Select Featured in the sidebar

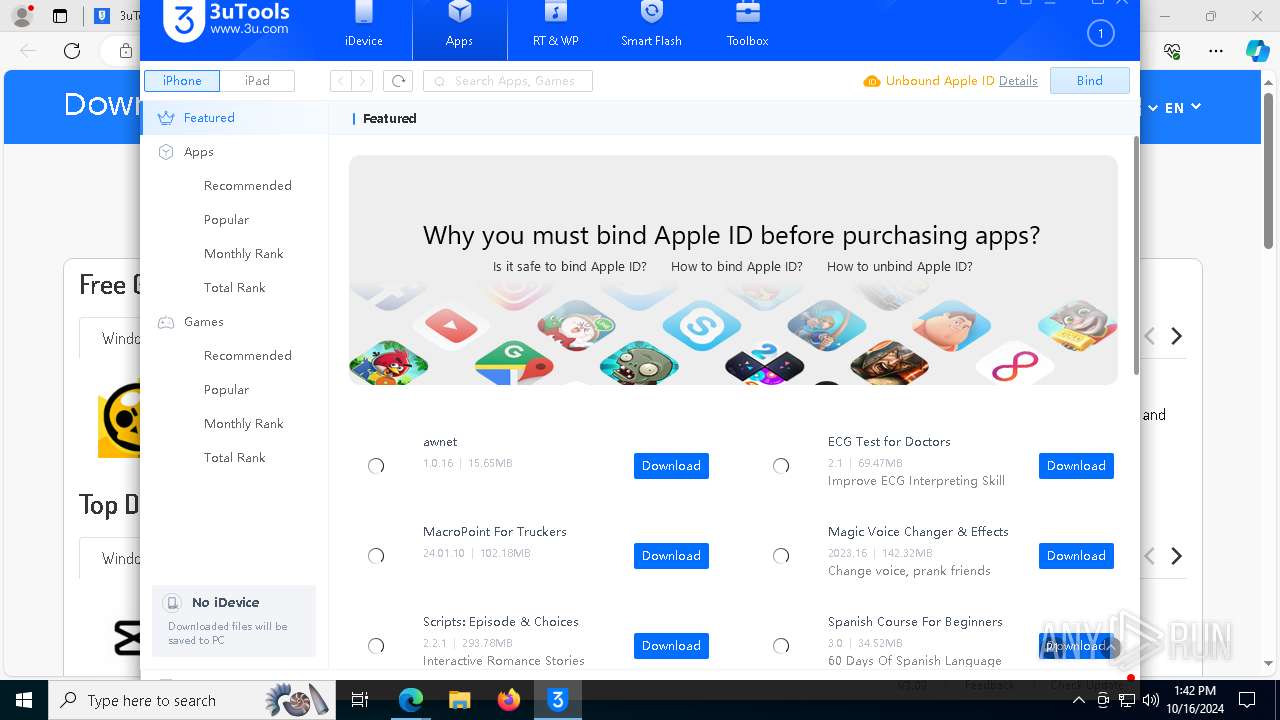[x=234, y=118]
